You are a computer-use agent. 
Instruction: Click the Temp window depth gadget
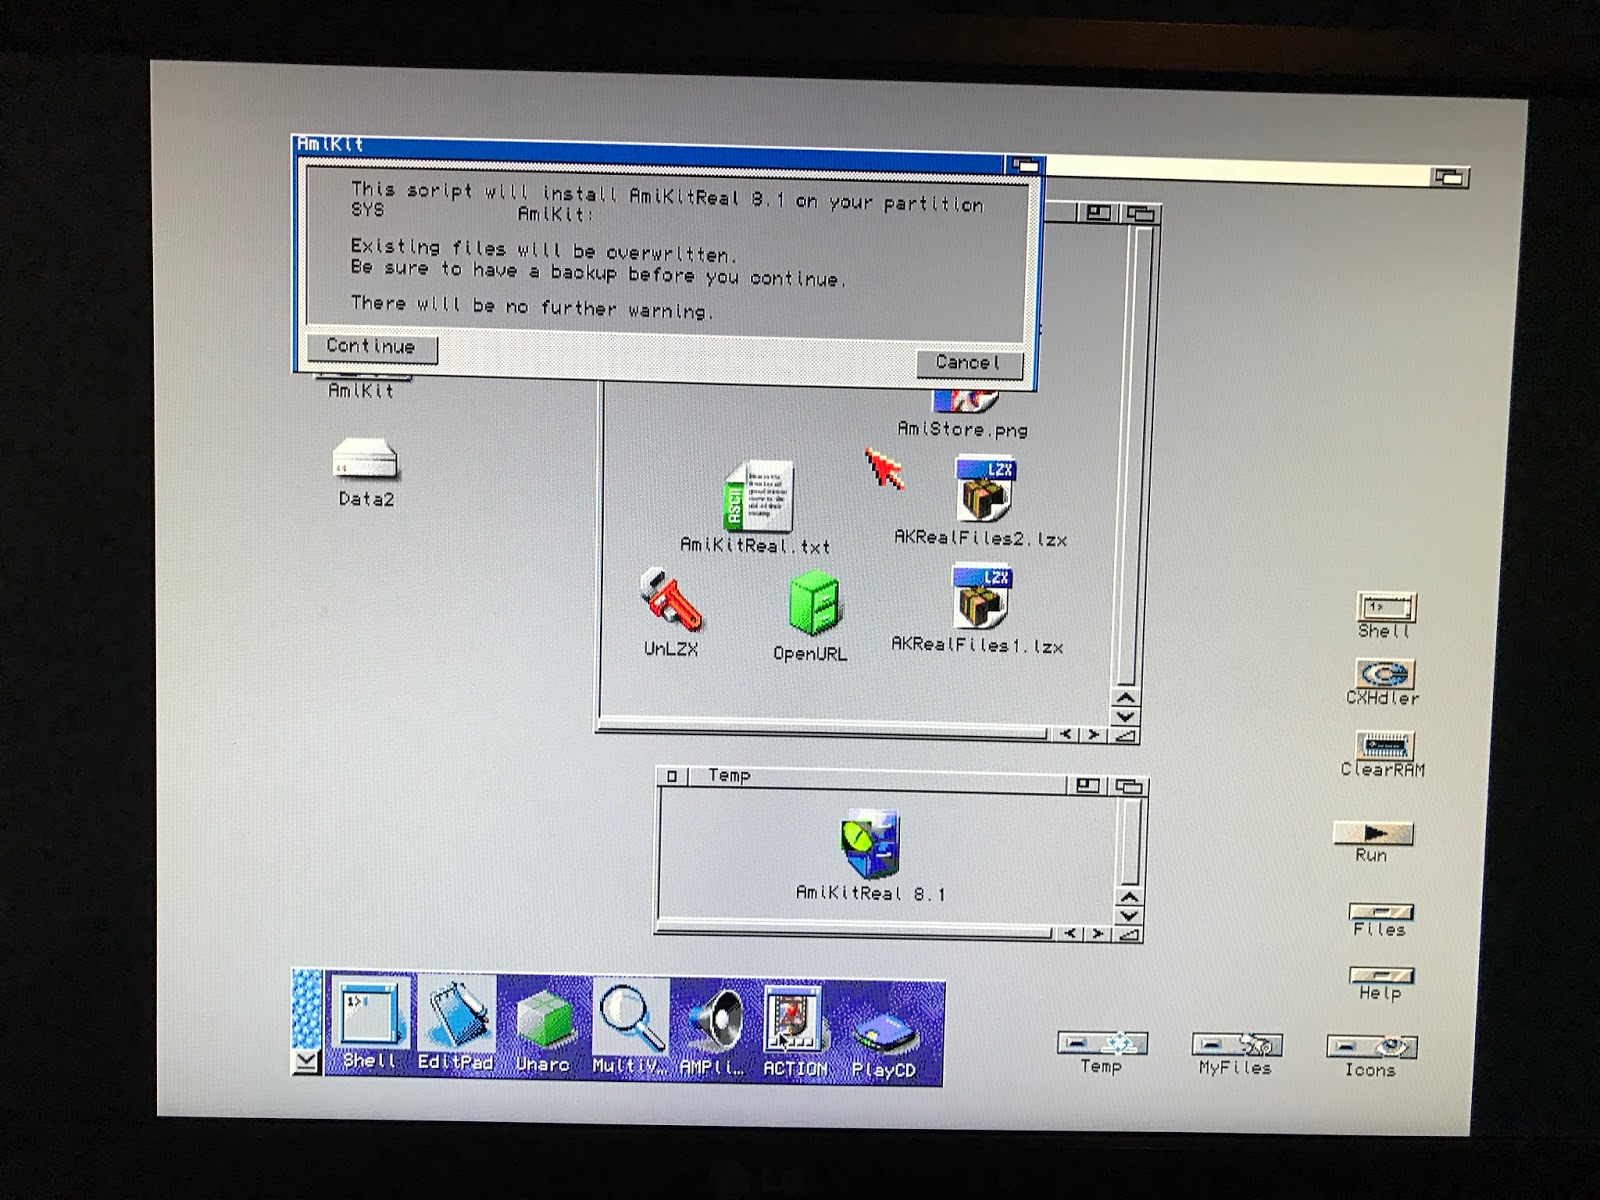[1128, 787]
